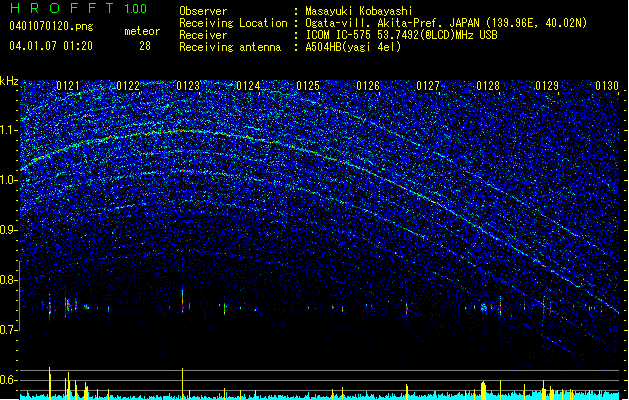Screen dimensions: 629x400
Task: Click the meteor count value 28
Action: click(145, 46)
